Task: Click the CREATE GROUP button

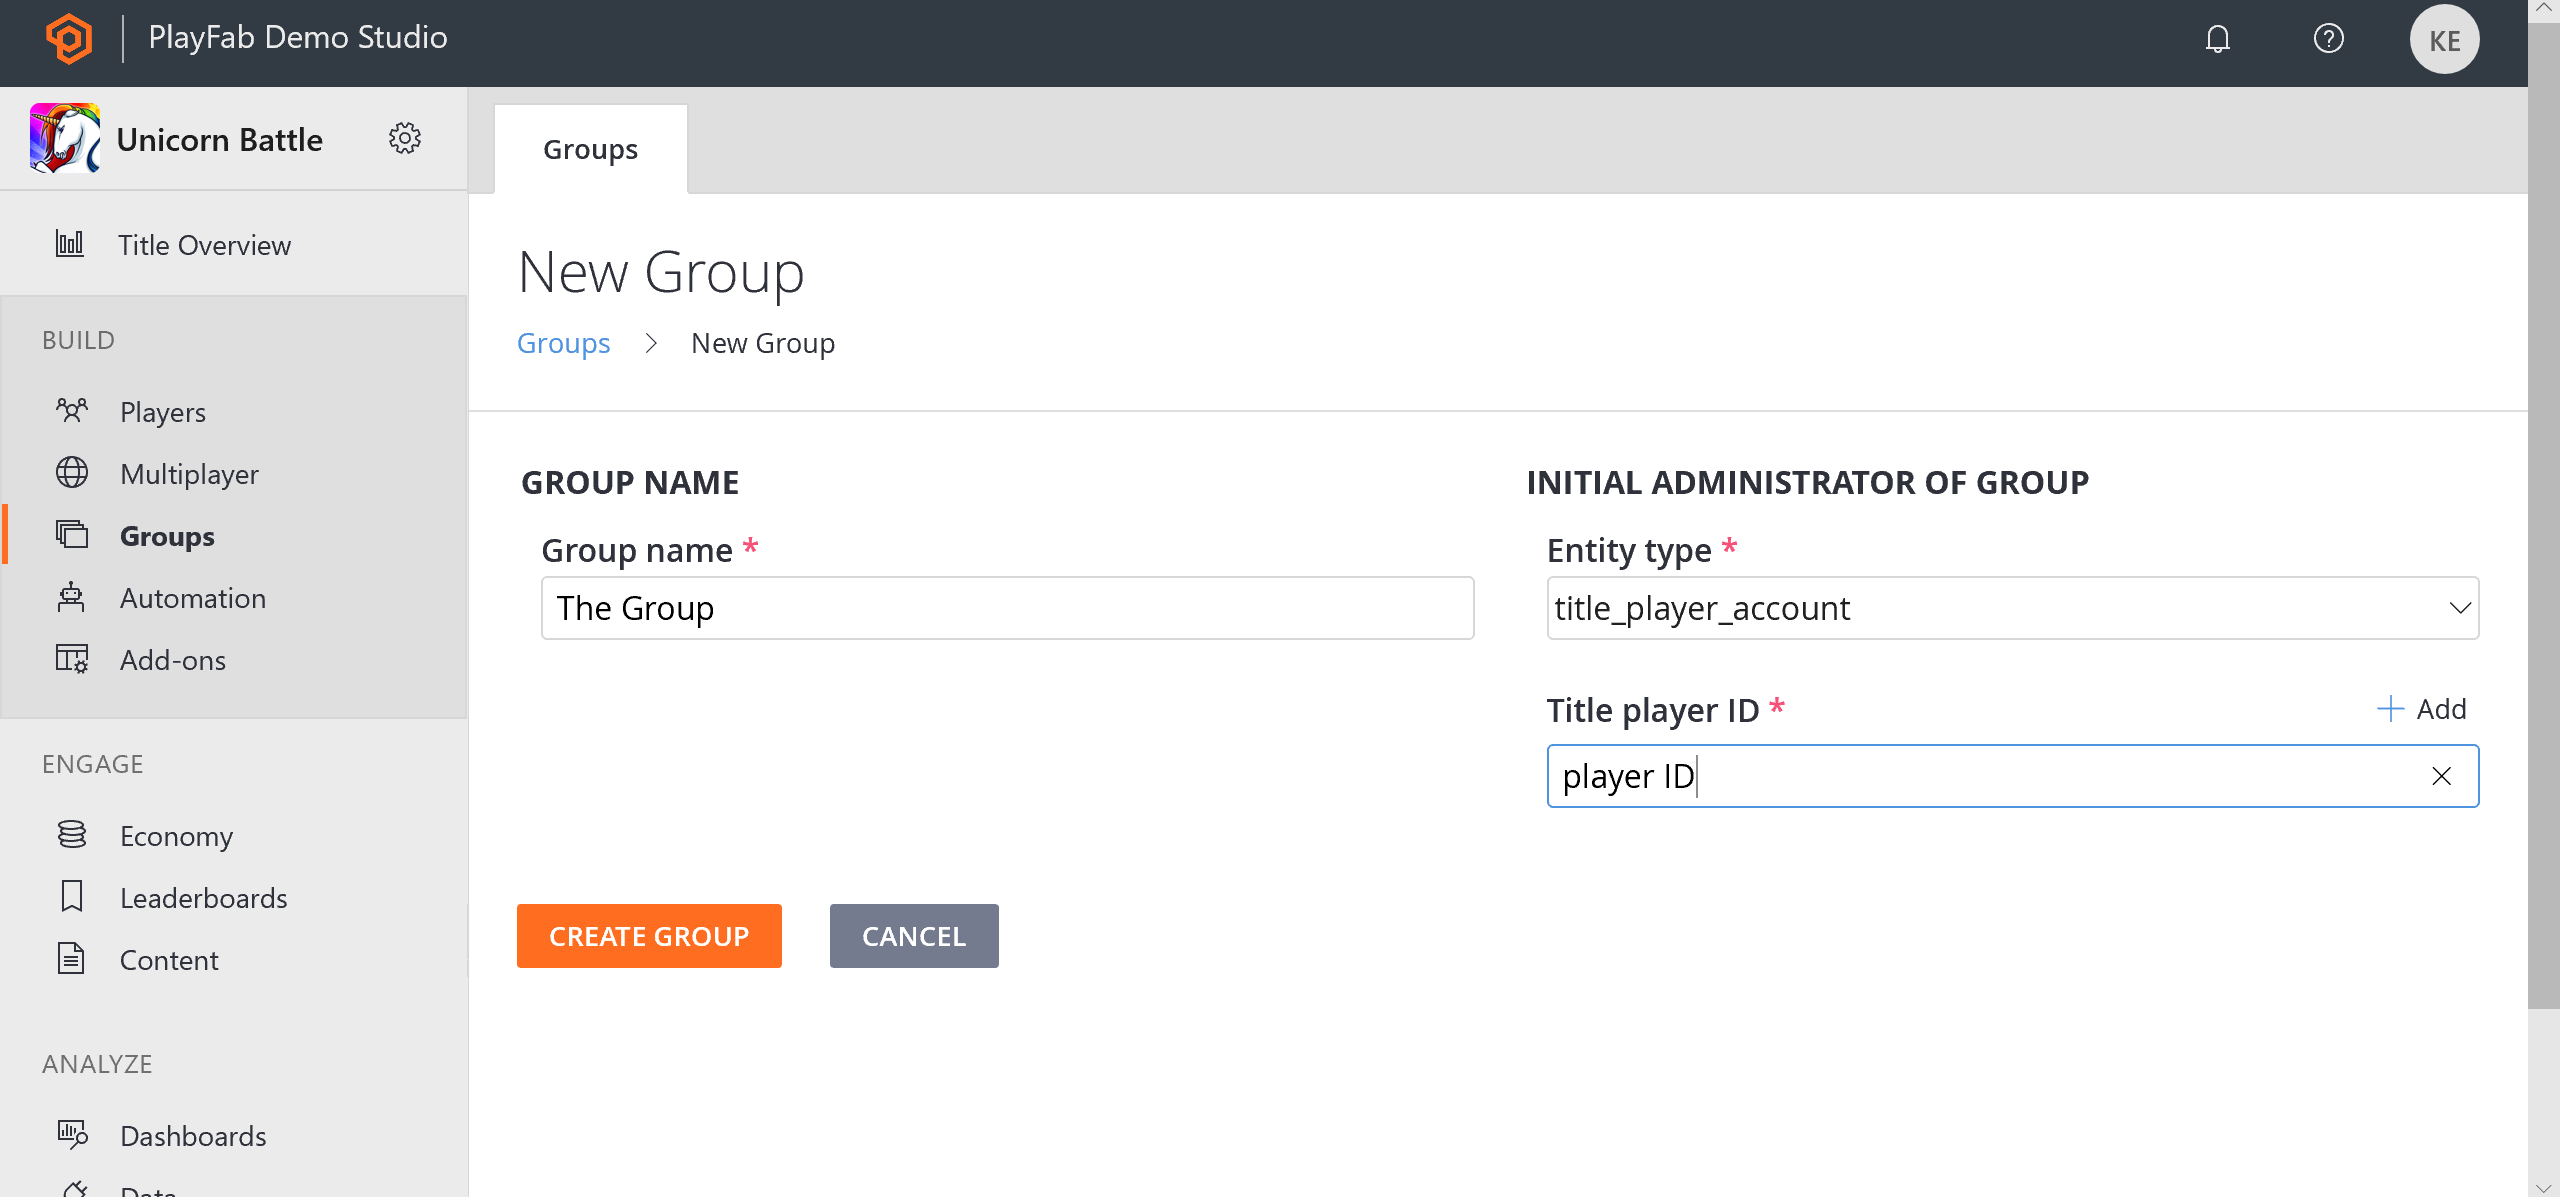Action: pyautogui.click(x=648, y=936)
